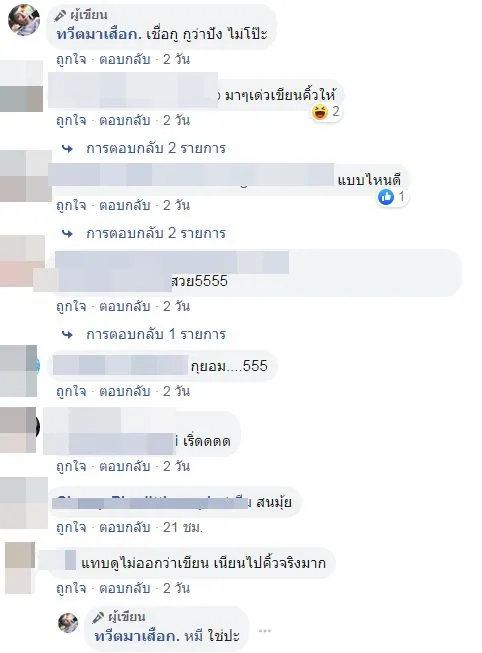Click the reply arrow icon under สวย5555 comment
Viewport: 482px width, 653px height.
coord(67,334)
